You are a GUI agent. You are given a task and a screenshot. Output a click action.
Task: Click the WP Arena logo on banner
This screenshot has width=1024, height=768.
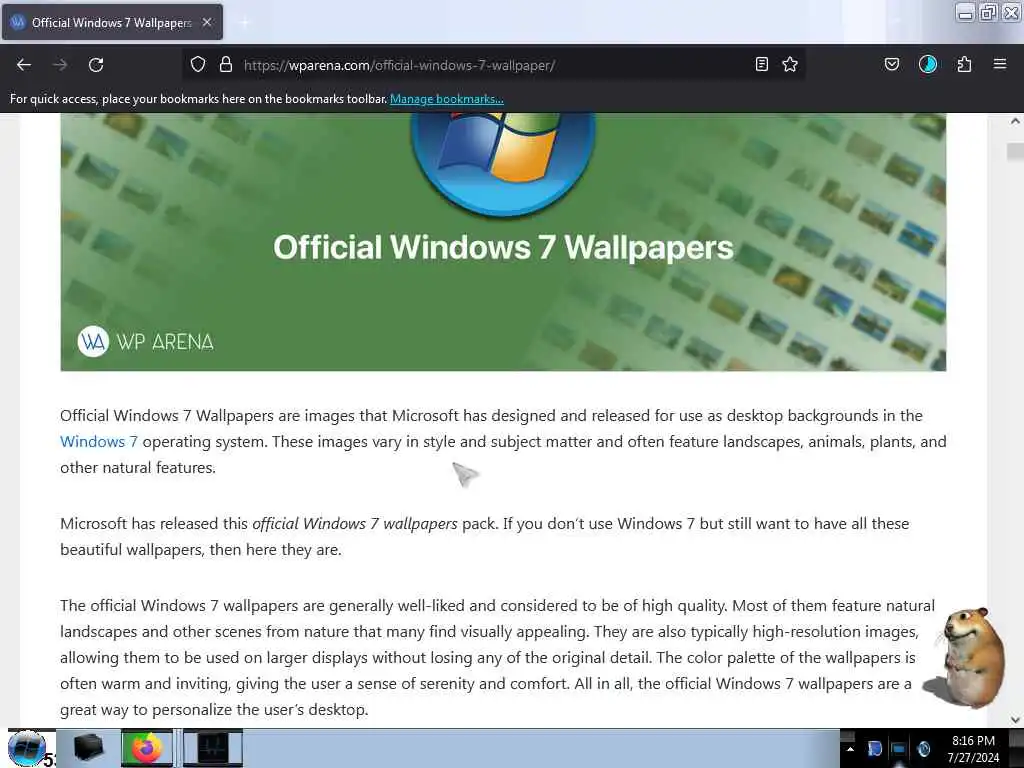coord(146,342)
